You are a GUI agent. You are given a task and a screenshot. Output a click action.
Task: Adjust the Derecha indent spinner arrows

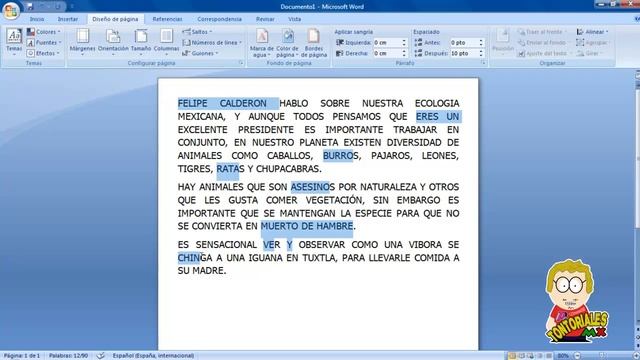click(x=404, y=53)
